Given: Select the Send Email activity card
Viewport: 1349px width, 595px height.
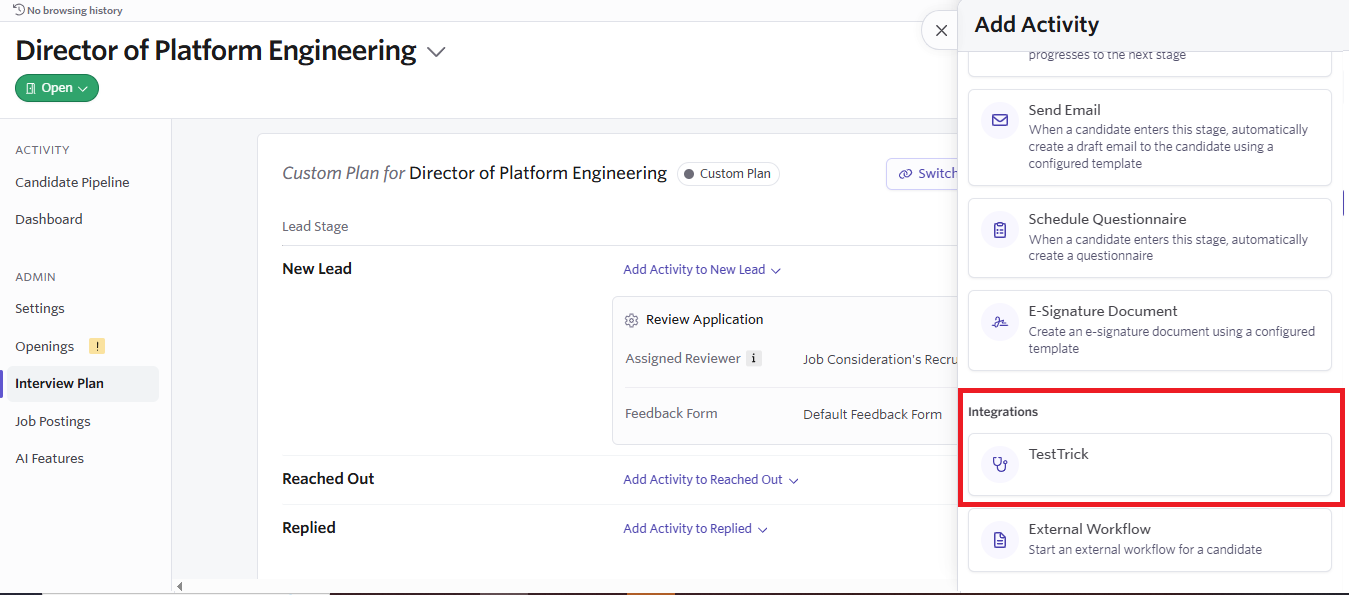Looking at the screenshot, I should [x=1150, y=137].
